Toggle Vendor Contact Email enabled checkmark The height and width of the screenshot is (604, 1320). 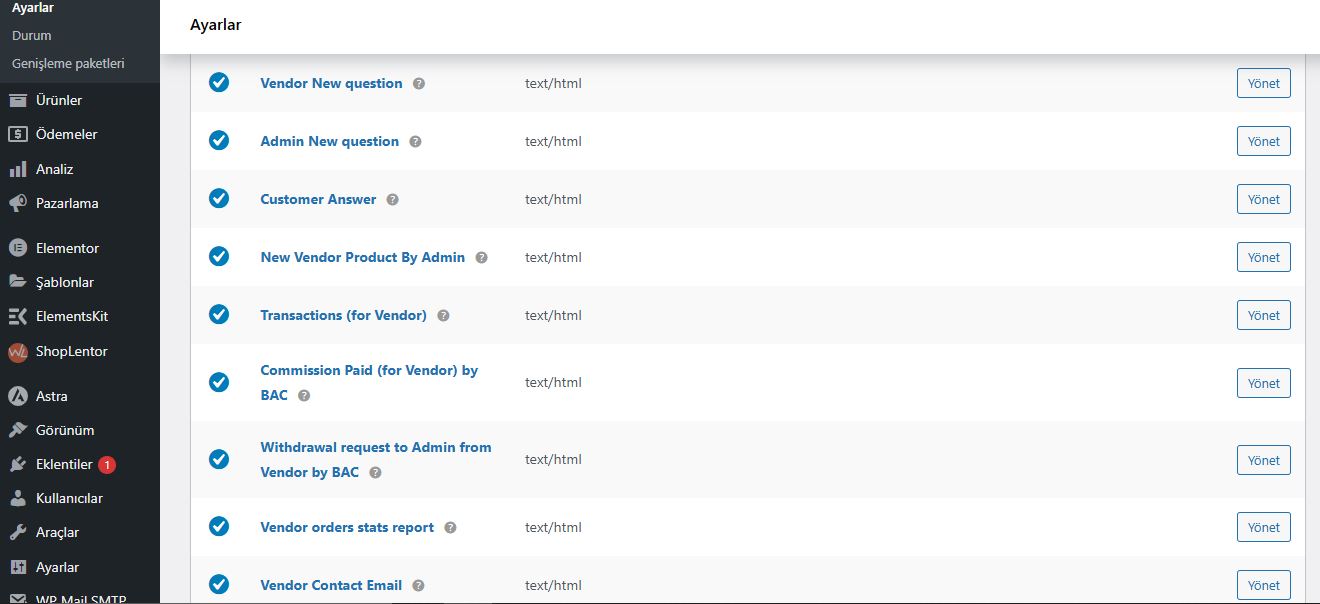(x=219, y=585)
